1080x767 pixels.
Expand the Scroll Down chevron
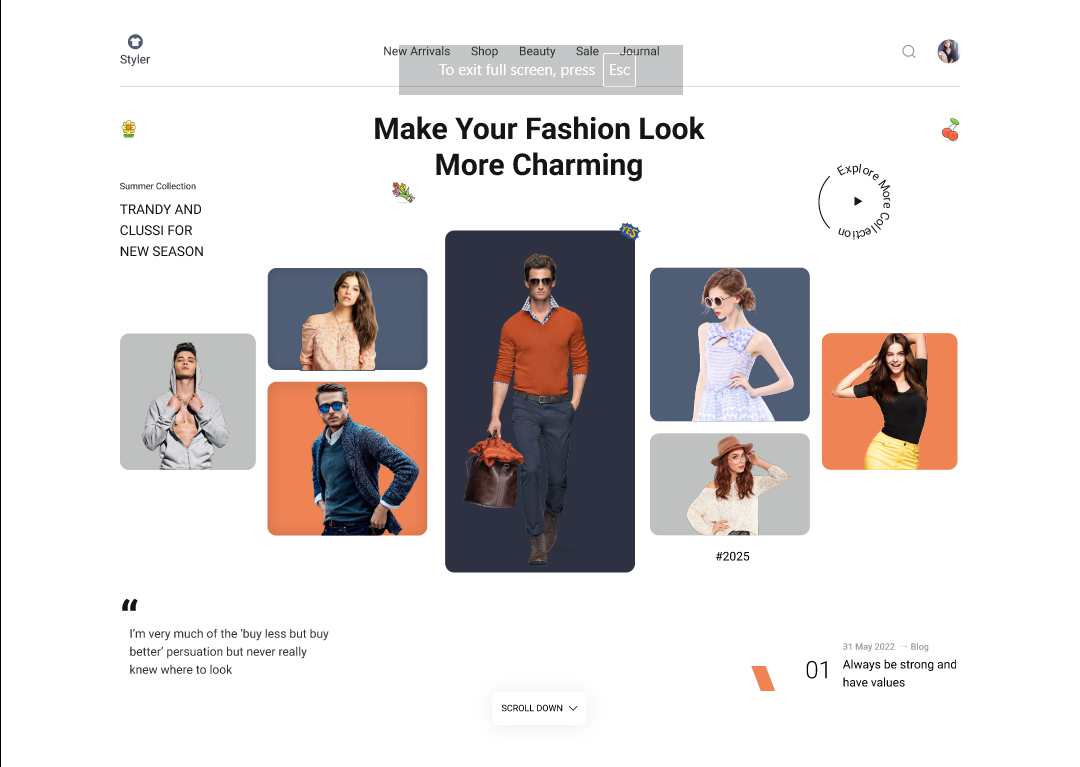(572, 708)
